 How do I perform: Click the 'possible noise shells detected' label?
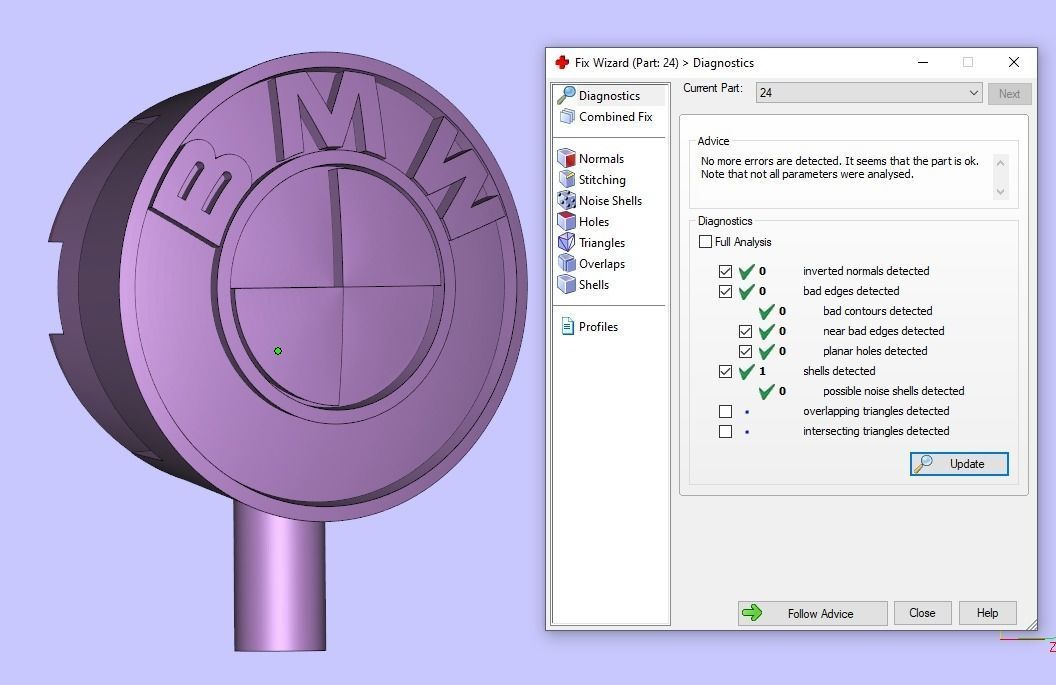coord(893,391)
